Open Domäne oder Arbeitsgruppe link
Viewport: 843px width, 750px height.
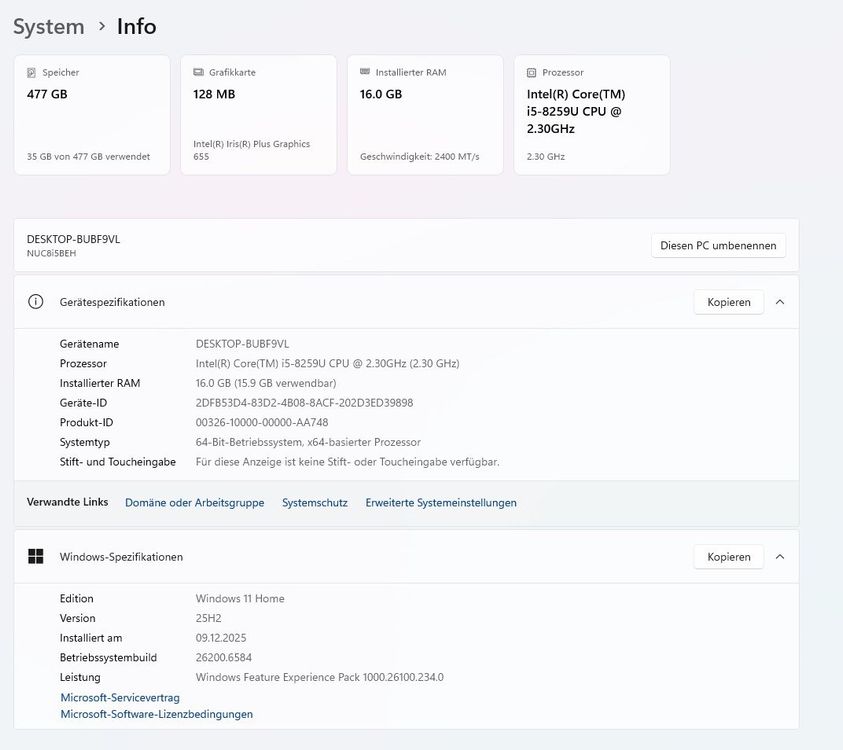194,503
